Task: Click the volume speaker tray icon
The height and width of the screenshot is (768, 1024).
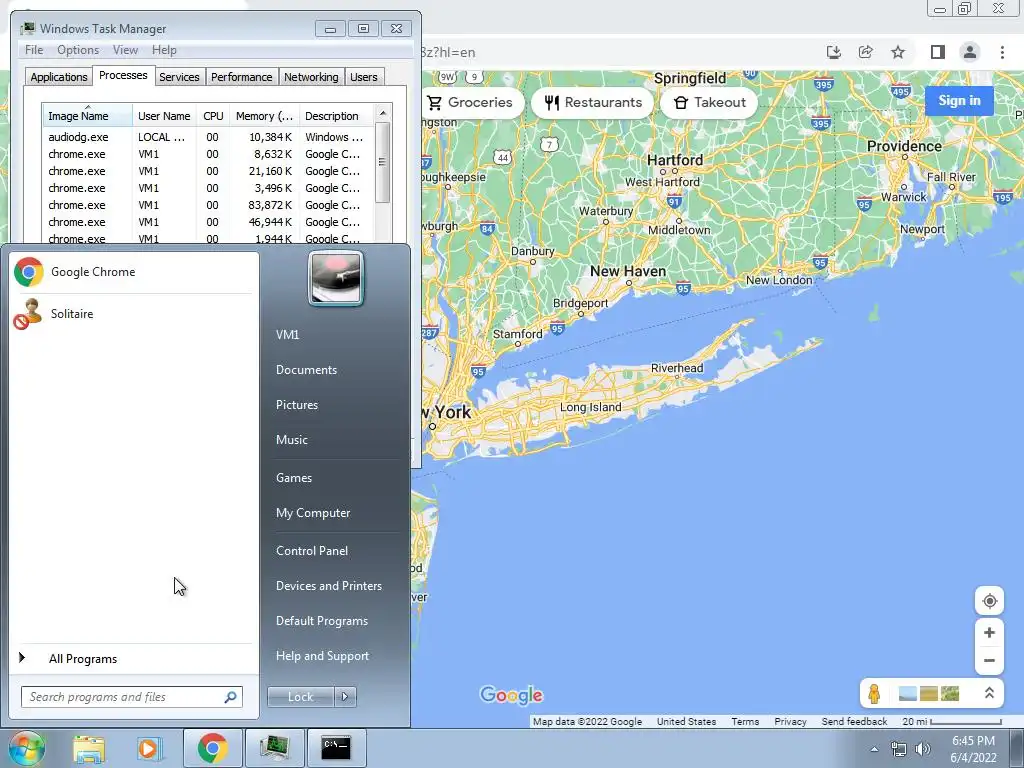Action: point(923,750)
